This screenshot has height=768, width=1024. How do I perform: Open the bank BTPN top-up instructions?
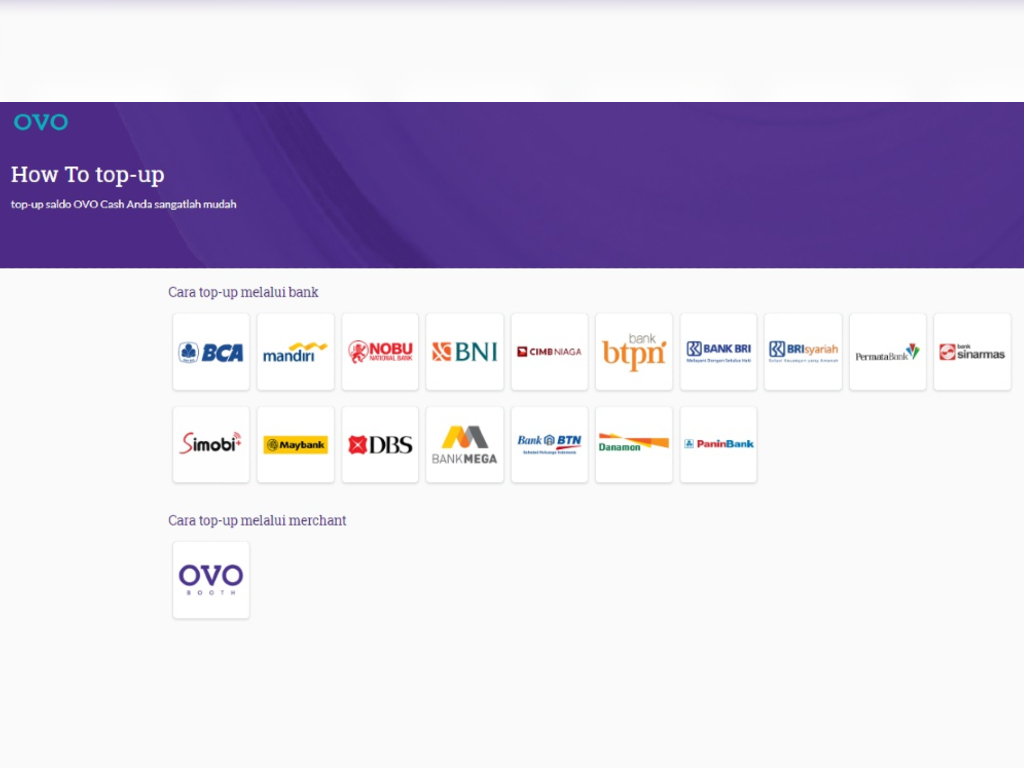click(x=633, y=352)
